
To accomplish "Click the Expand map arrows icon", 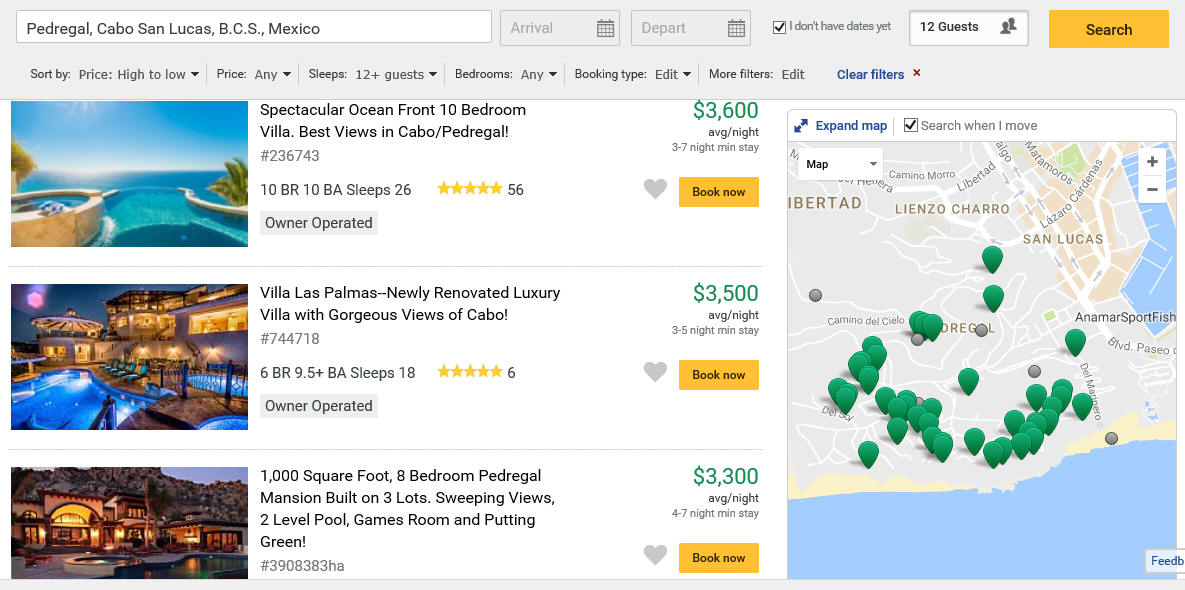I will (801, 126).
